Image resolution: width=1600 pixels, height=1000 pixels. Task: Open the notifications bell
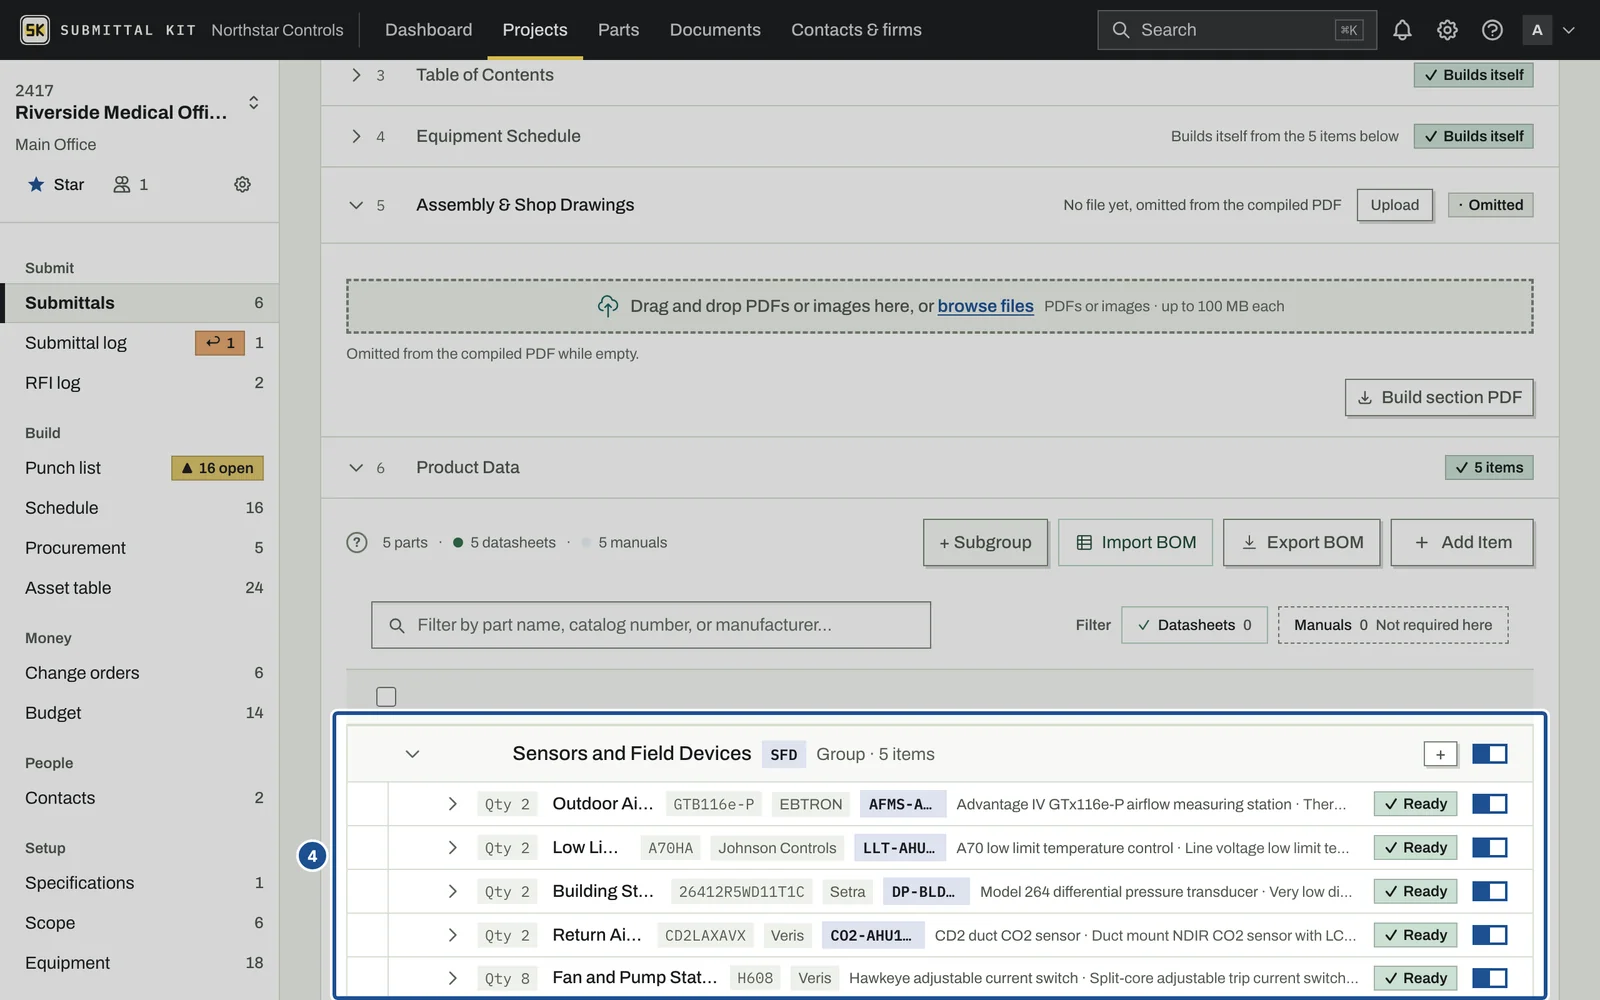(x=1402, y=30)
